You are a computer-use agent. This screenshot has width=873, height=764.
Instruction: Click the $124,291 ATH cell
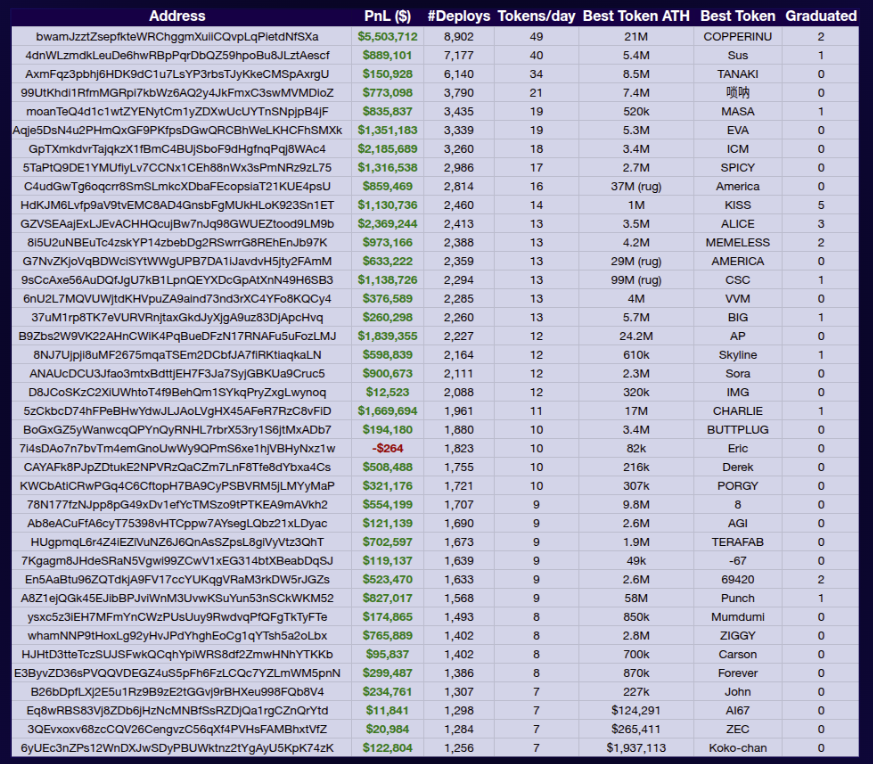click(x=636, y=711)
